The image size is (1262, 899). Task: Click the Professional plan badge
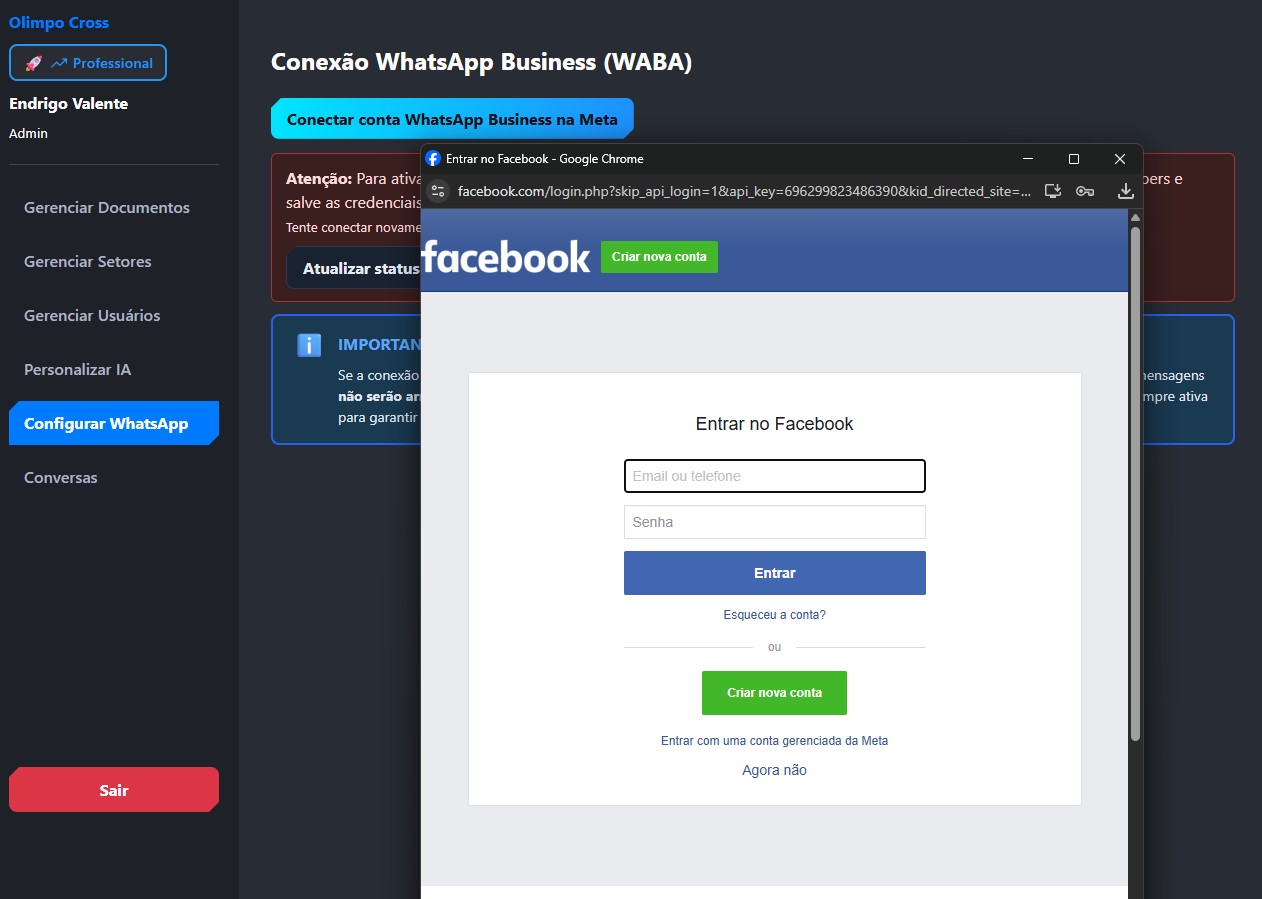tap(88, 63)
